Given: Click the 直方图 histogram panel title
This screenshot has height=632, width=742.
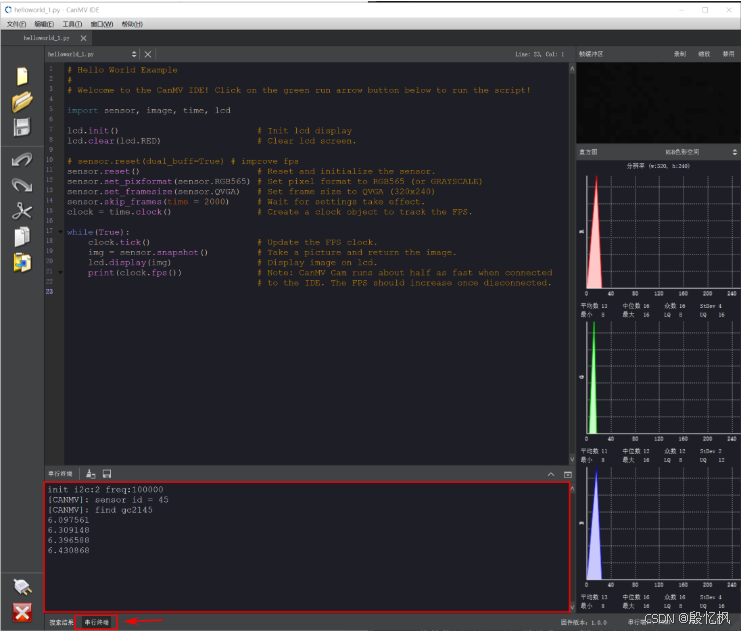Looking at the screenshot, I should 588,152.
